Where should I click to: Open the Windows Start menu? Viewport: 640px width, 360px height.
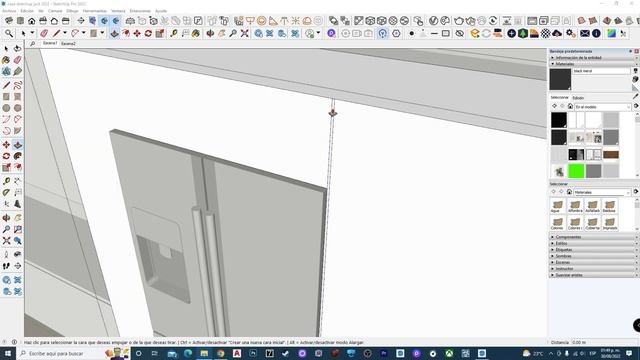8,353
